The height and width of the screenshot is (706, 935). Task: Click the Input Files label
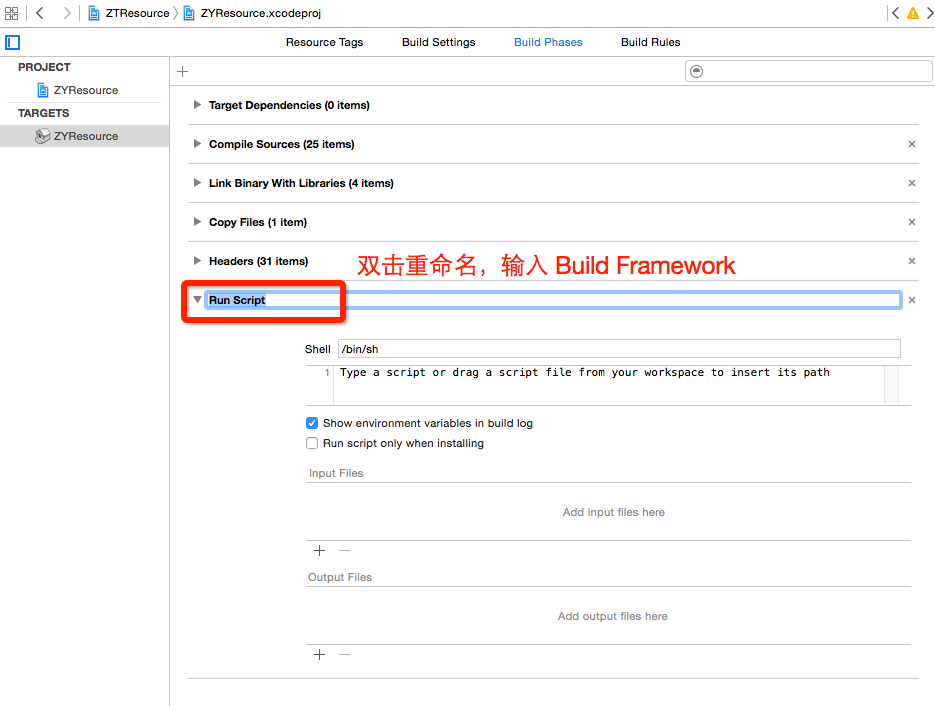[x=336, y=473]
